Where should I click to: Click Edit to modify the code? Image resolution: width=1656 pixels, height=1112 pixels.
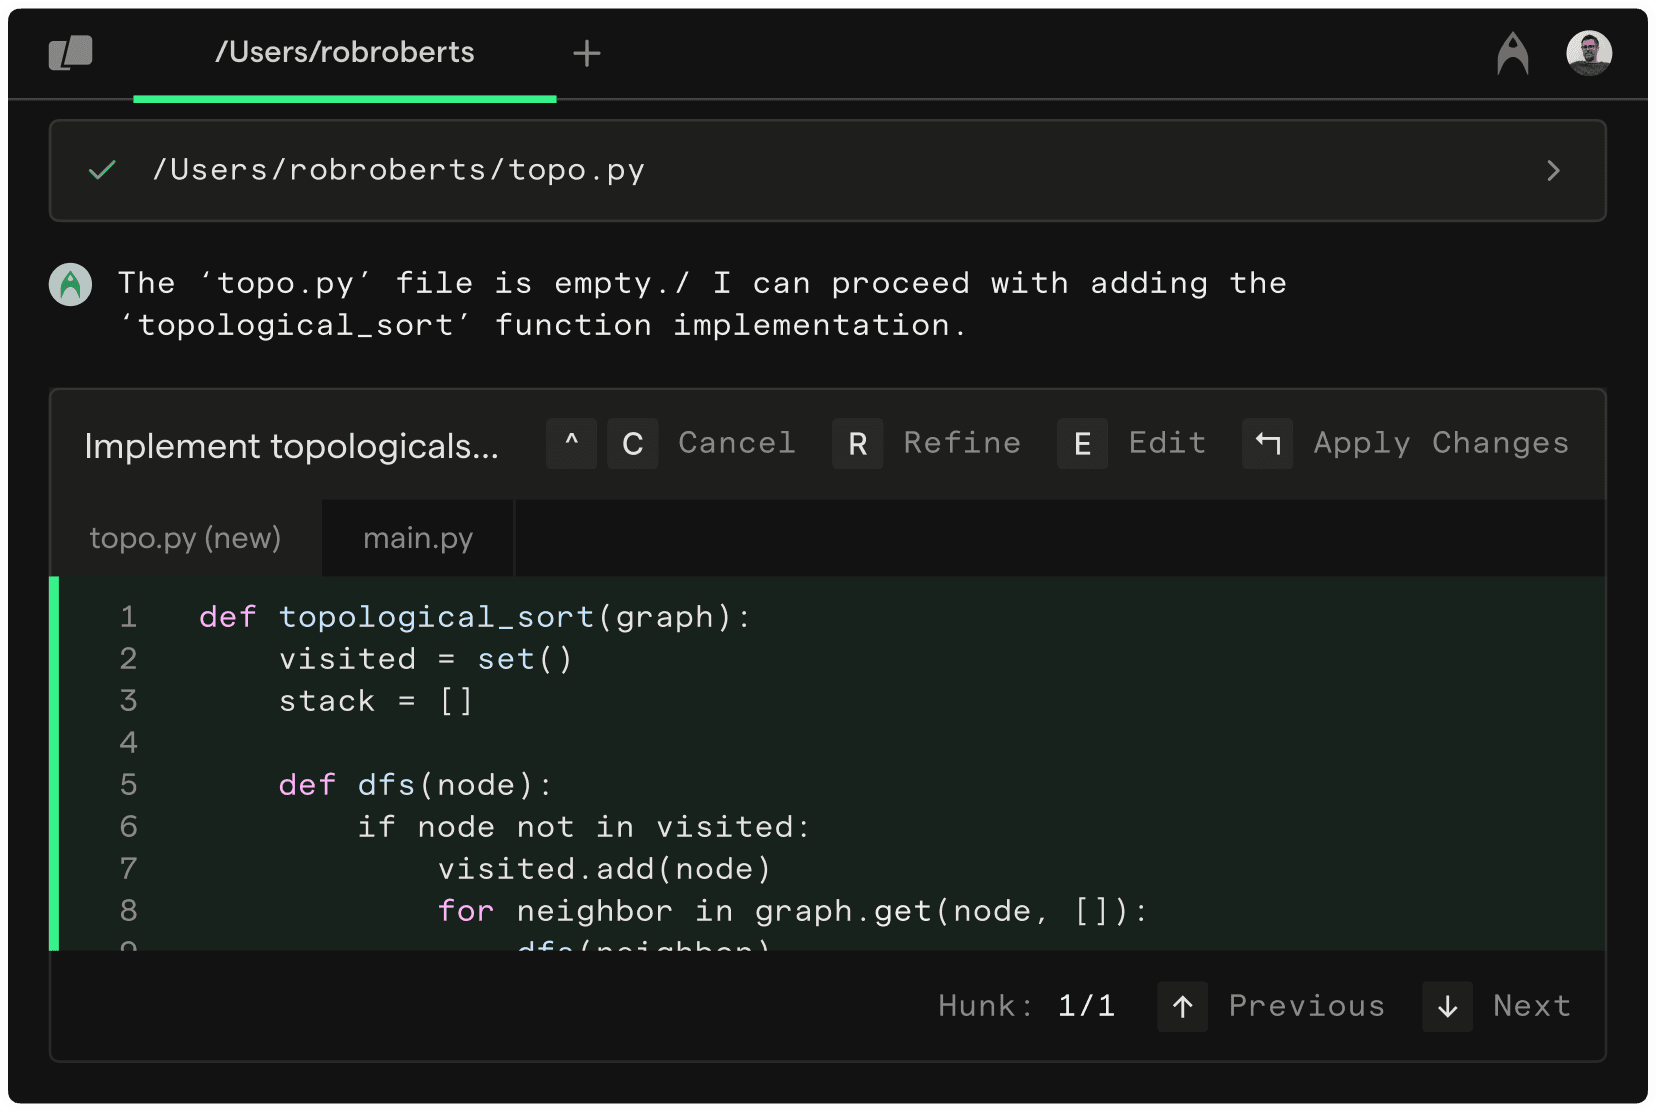[x=1166, y=443]
